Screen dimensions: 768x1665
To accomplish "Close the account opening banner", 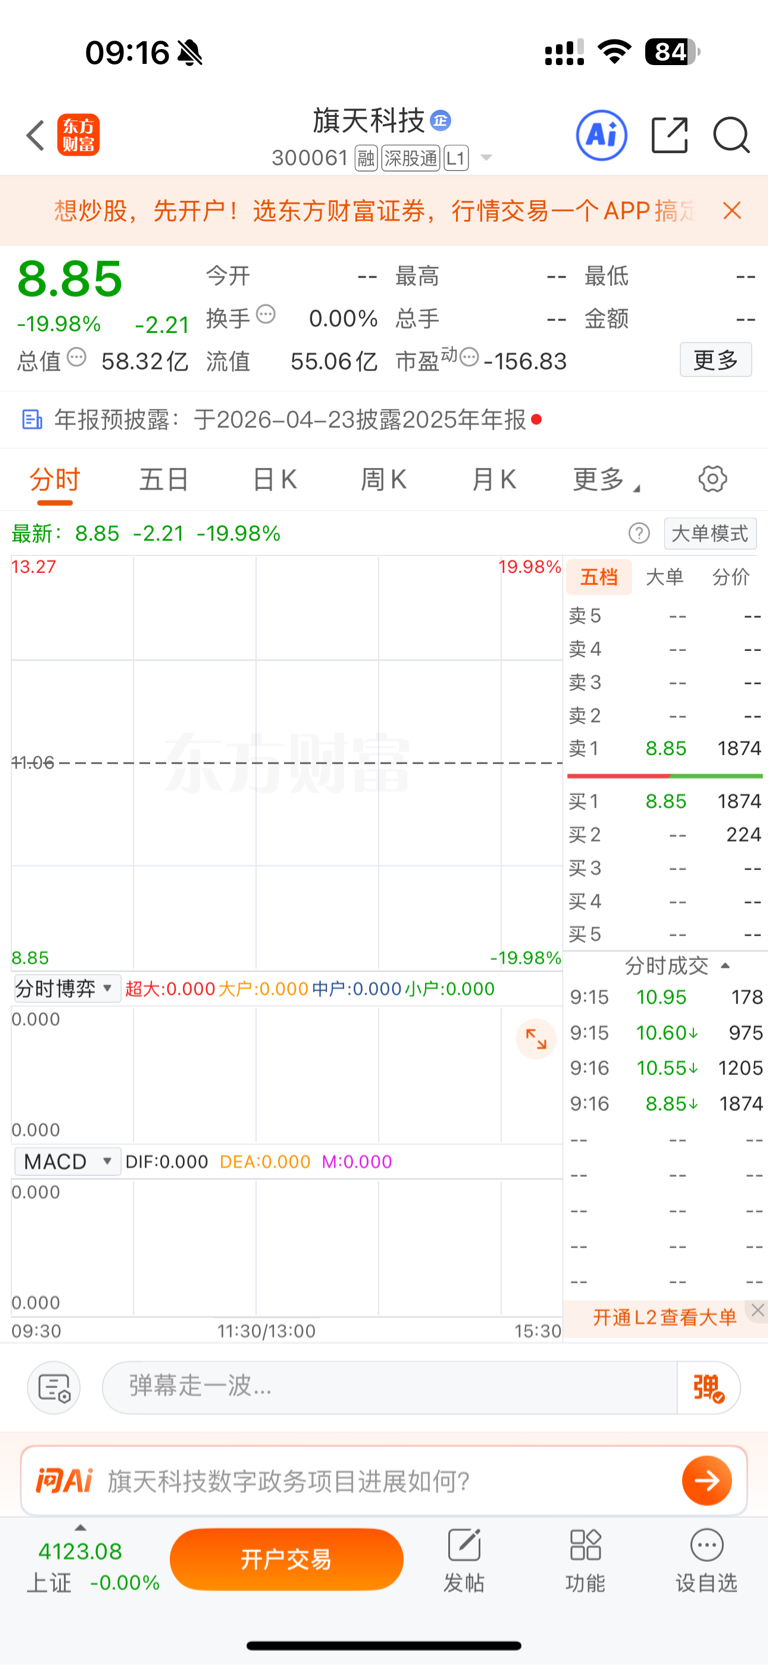I will pos(732,211).
